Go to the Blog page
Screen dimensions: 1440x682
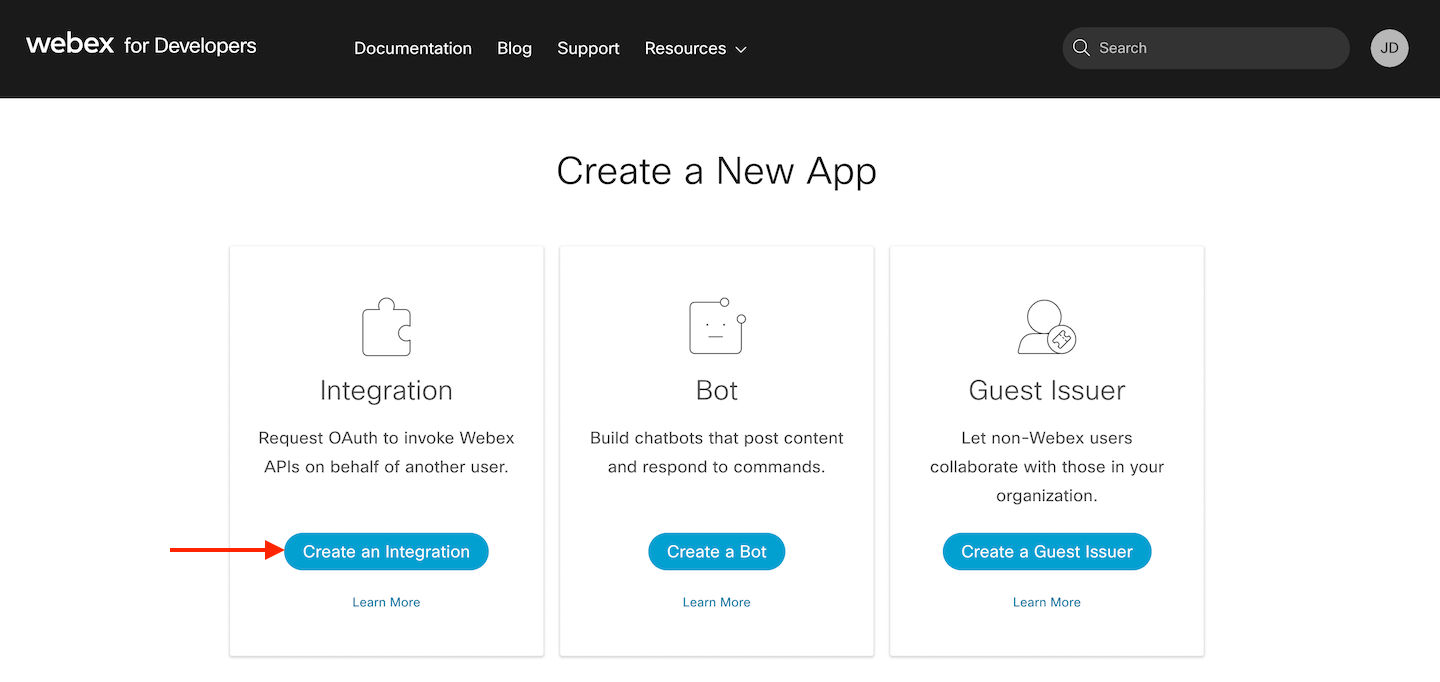(514, 48)
